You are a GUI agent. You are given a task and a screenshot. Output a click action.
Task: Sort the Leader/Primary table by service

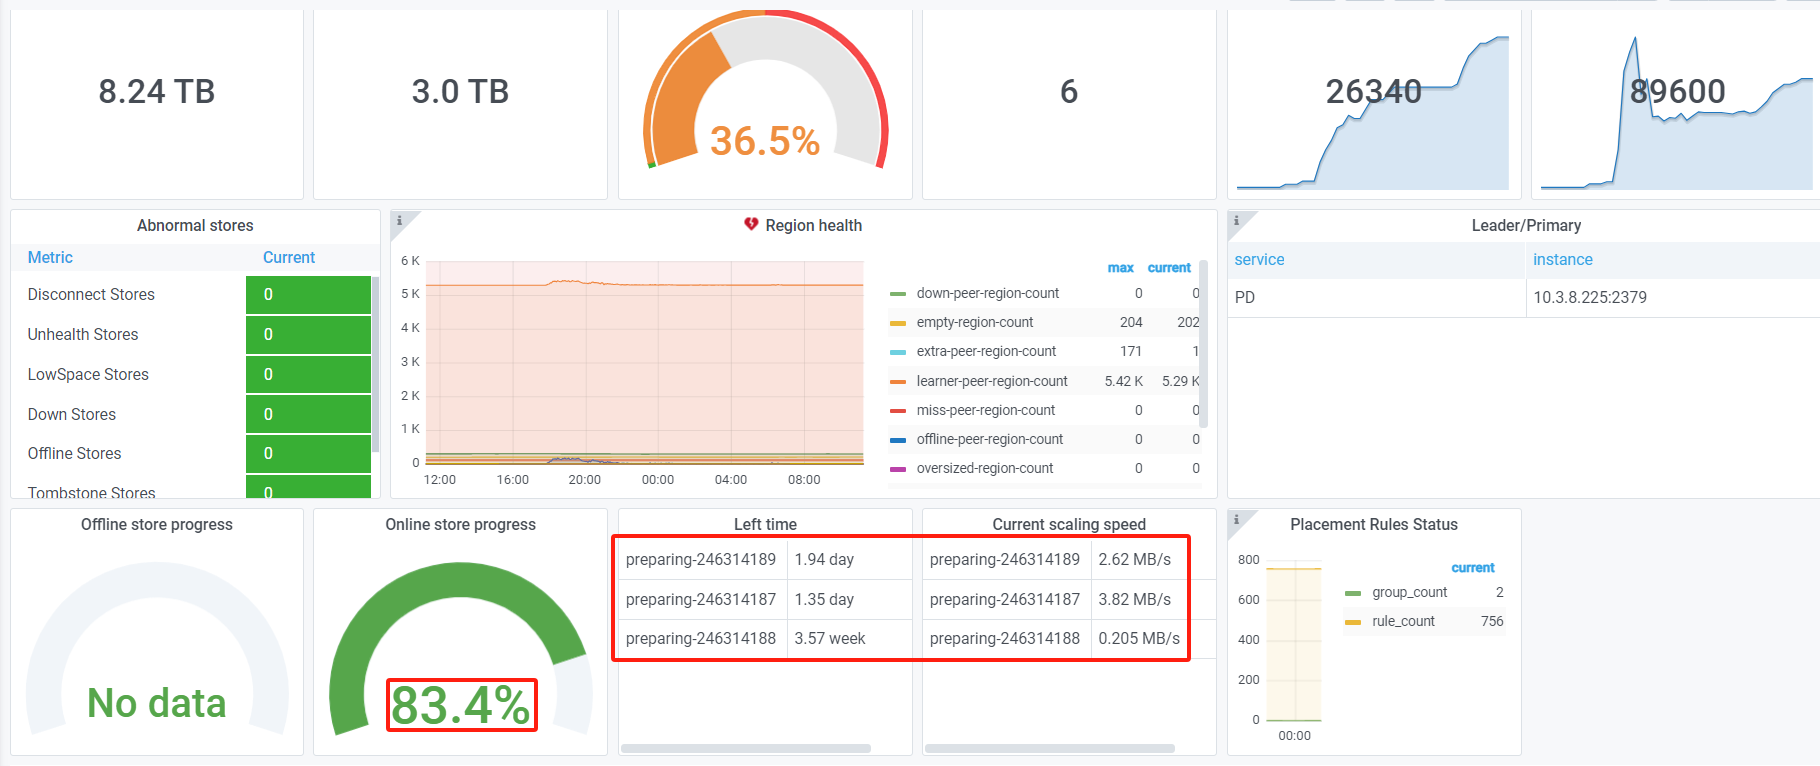coord(1258,260)
